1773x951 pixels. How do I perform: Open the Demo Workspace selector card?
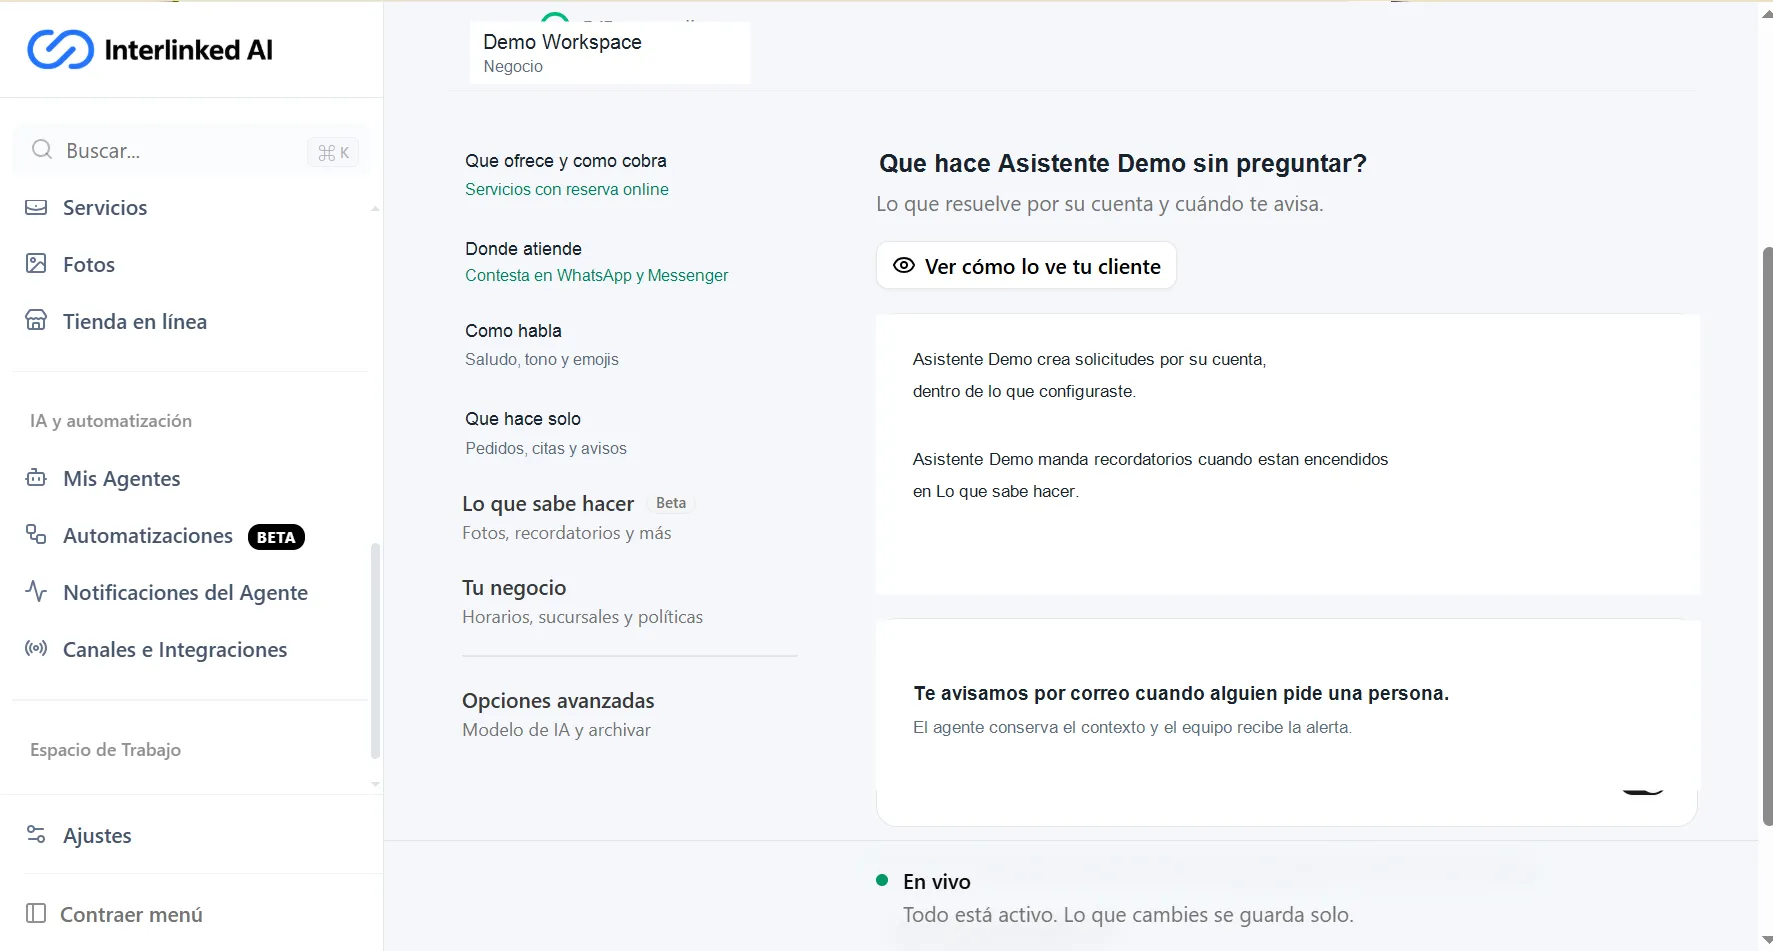click(610, 53)
